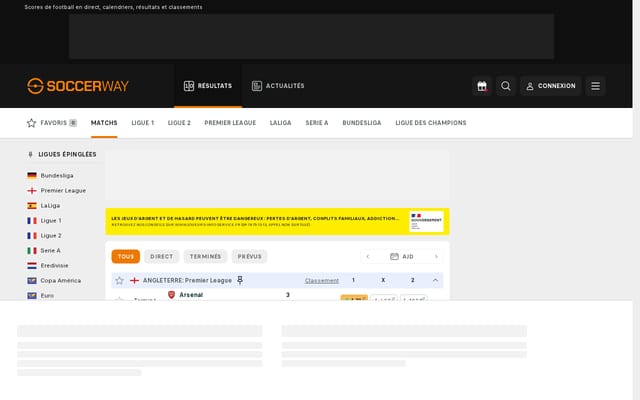Open Favoris with star icon
This screenshot has height=400, width=640.
click(x=51, y=123)
